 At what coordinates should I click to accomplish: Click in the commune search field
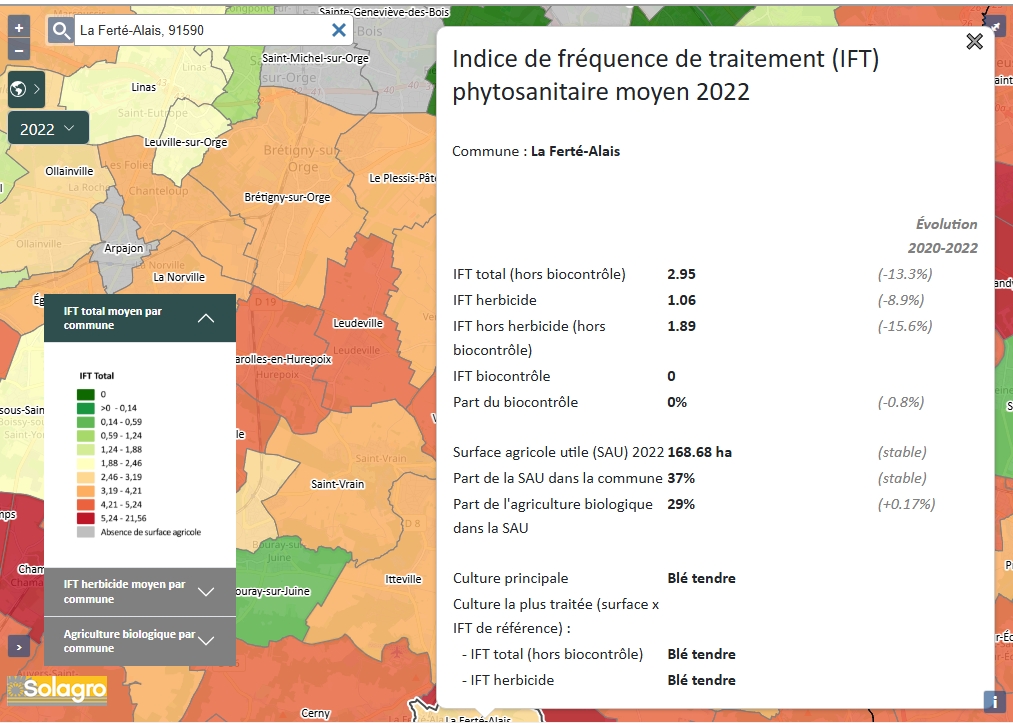coord(200,30)
